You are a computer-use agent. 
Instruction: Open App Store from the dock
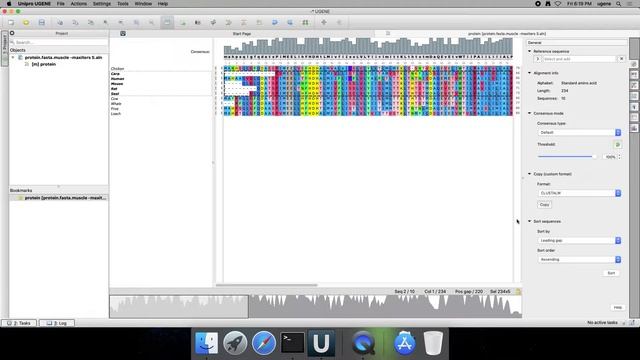(404, 343)
